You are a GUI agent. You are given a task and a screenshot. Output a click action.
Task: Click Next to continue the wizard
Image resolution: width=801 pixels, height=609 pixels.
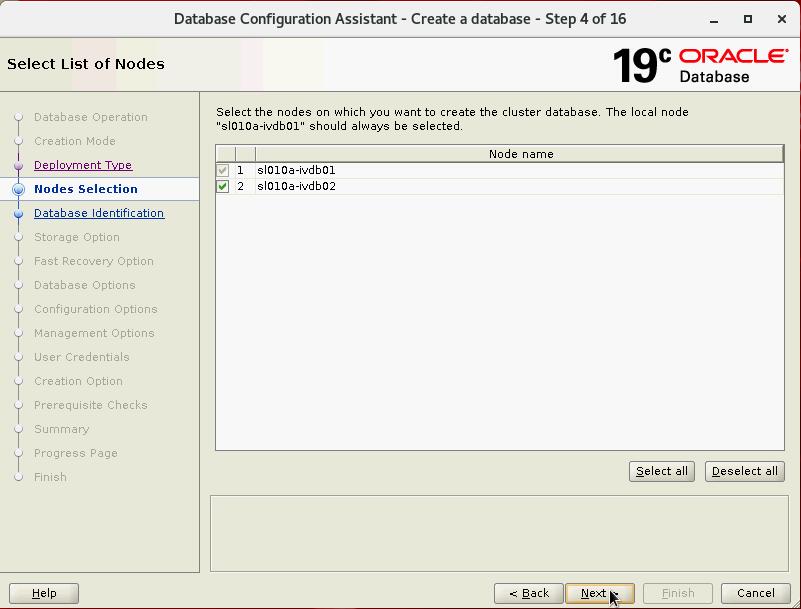(599, 593)
